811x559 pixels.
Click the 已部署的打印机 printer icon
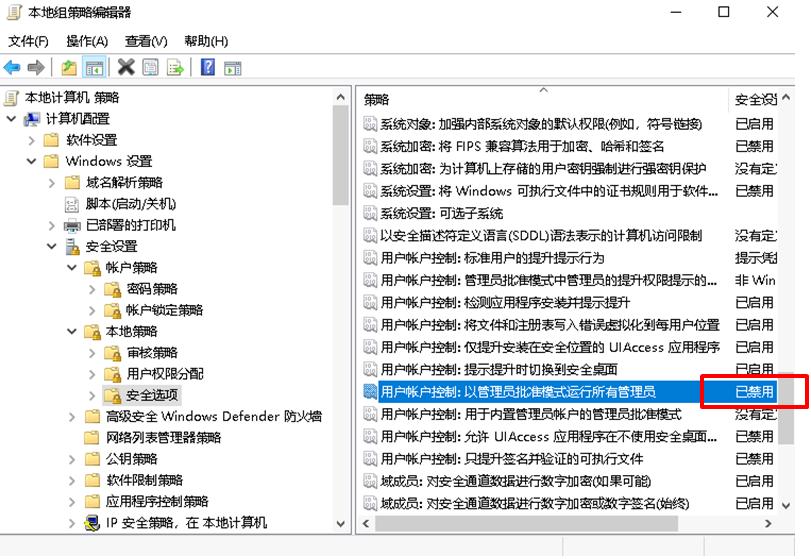pos(72,225)
